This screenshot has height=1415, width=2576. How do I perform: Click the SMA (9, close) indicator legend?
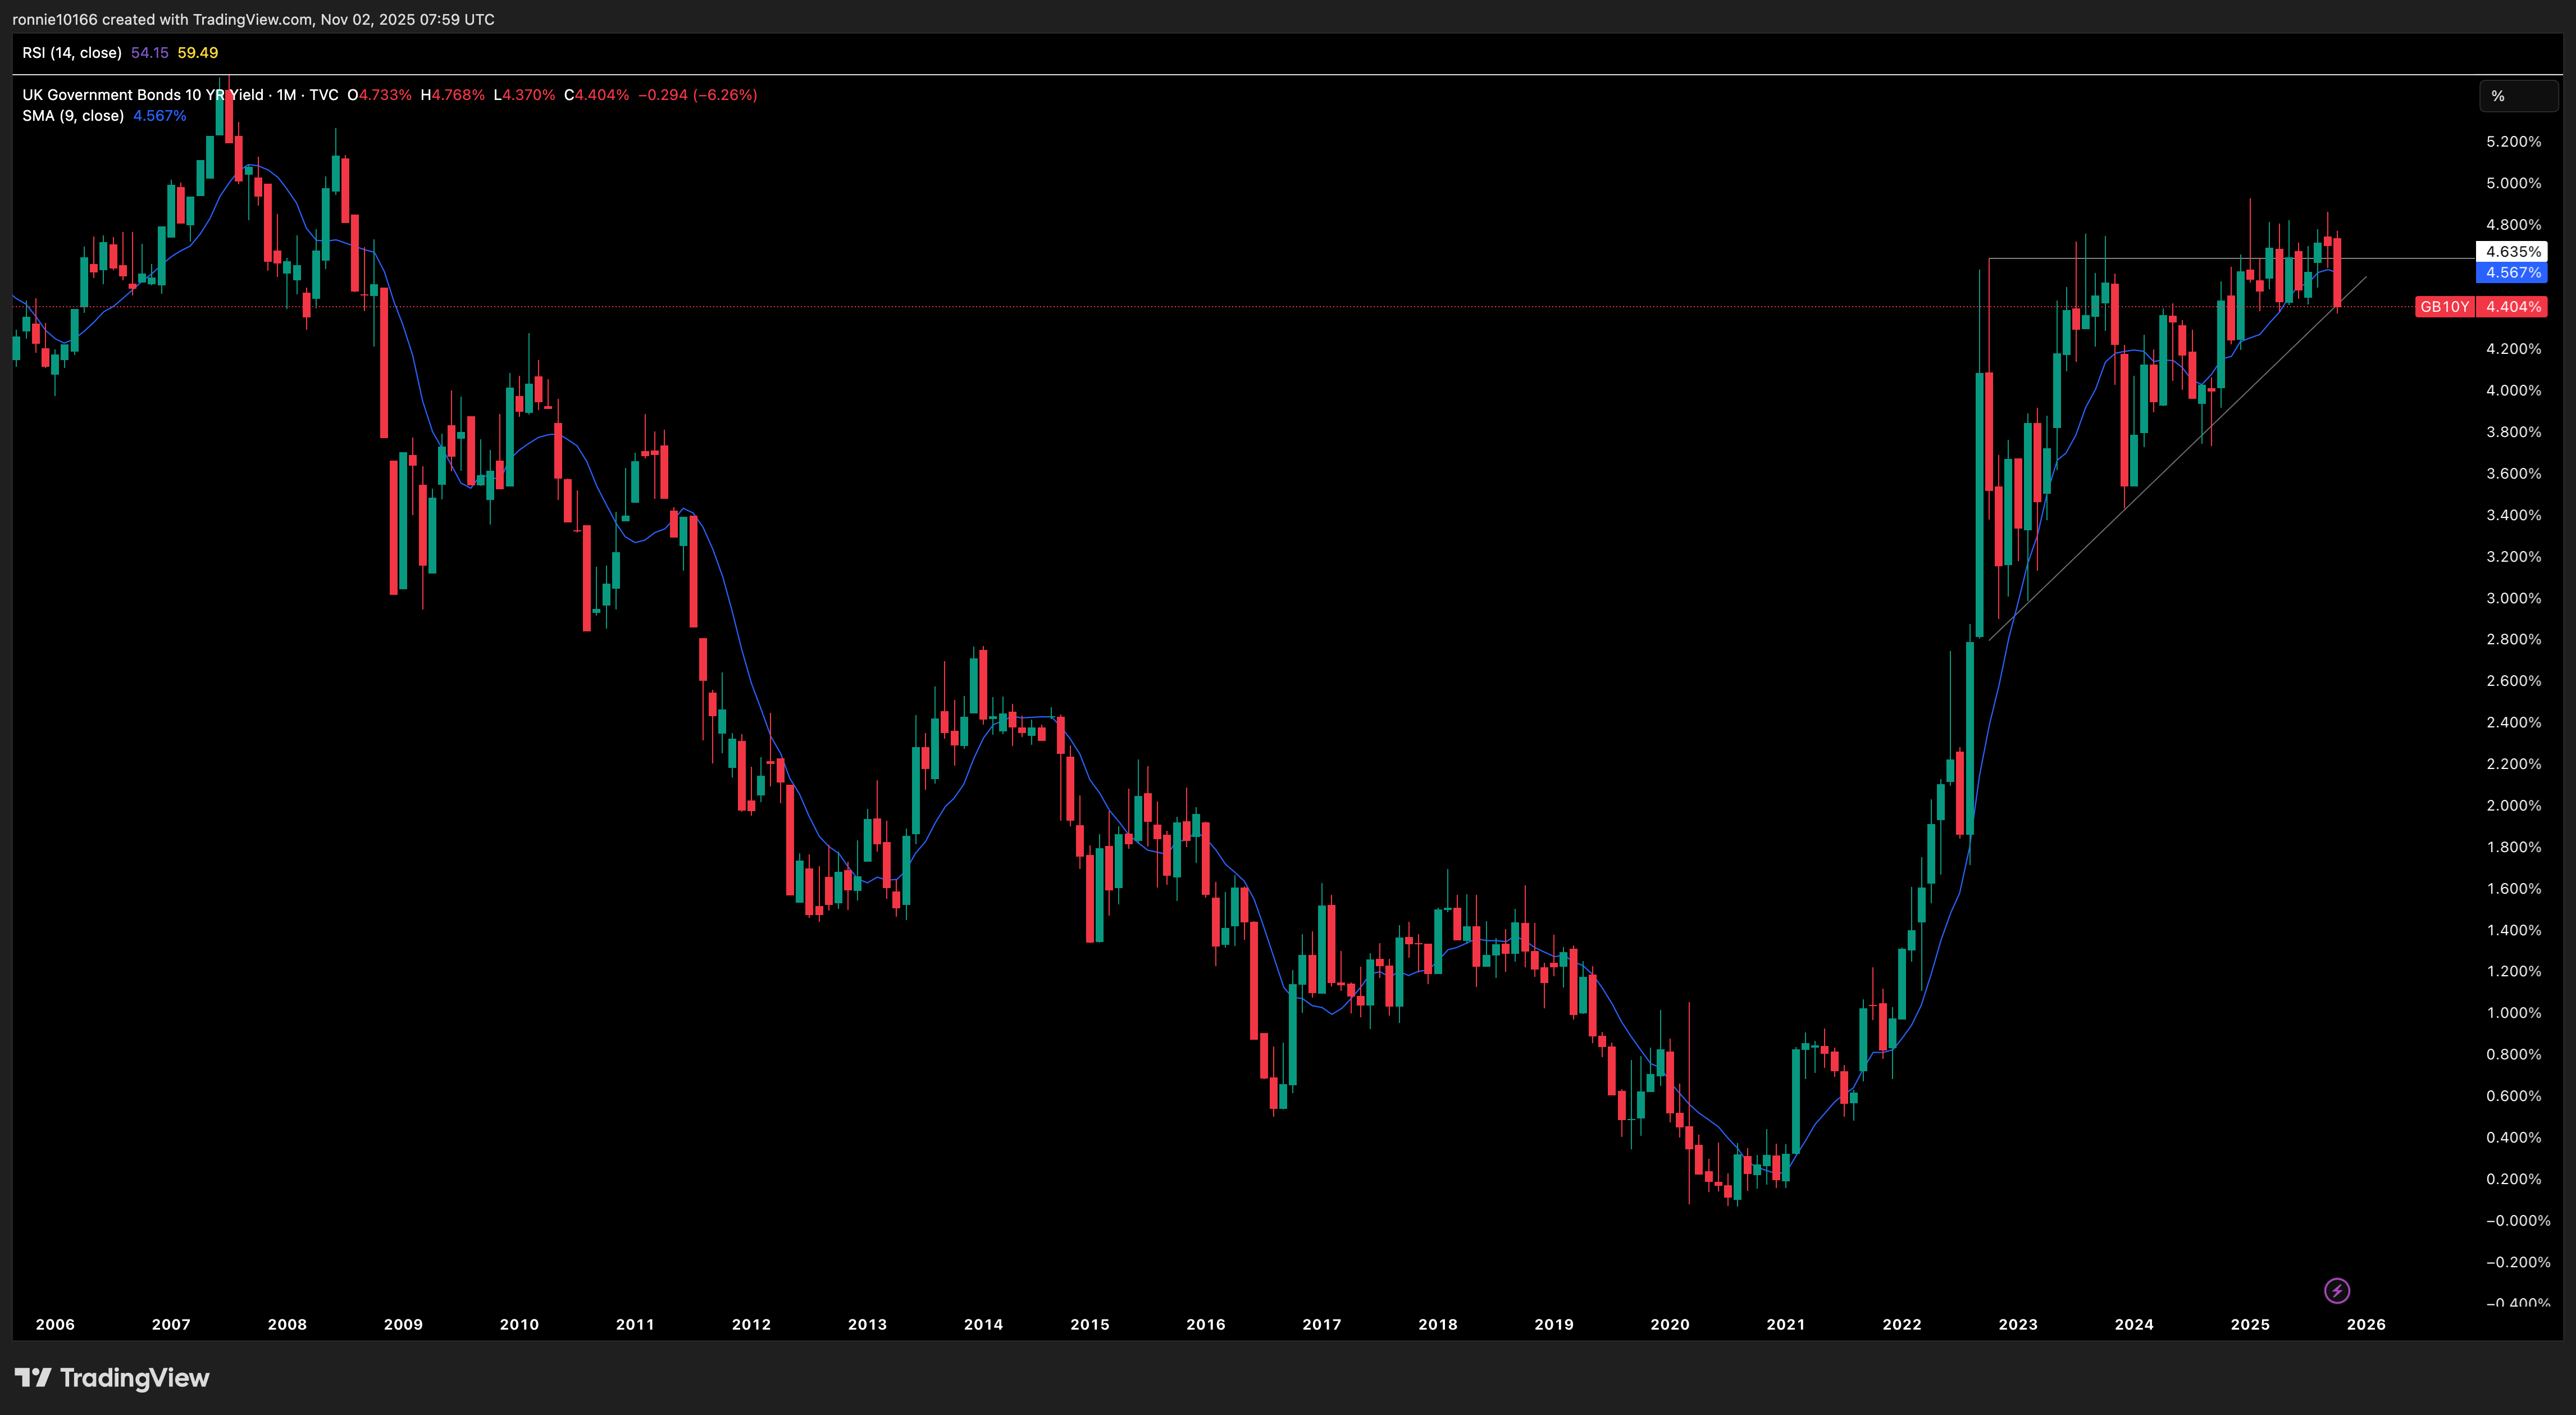[73, 115]
